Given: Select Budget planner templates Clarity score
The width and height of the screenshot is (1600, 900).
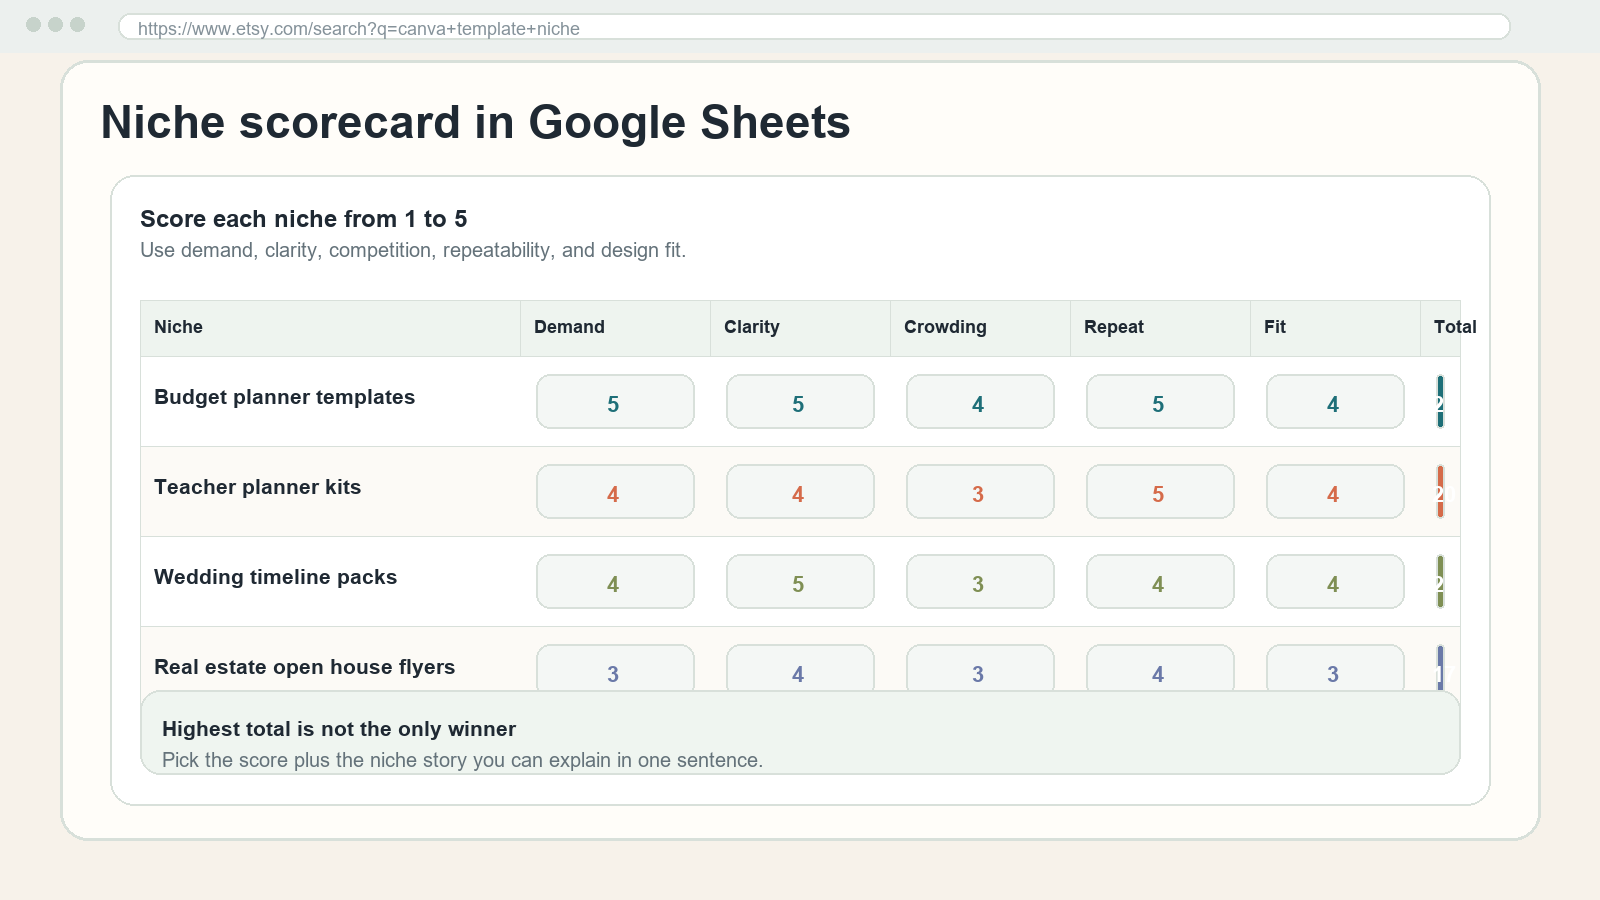Looking at the screenshot, I should 800,402.
